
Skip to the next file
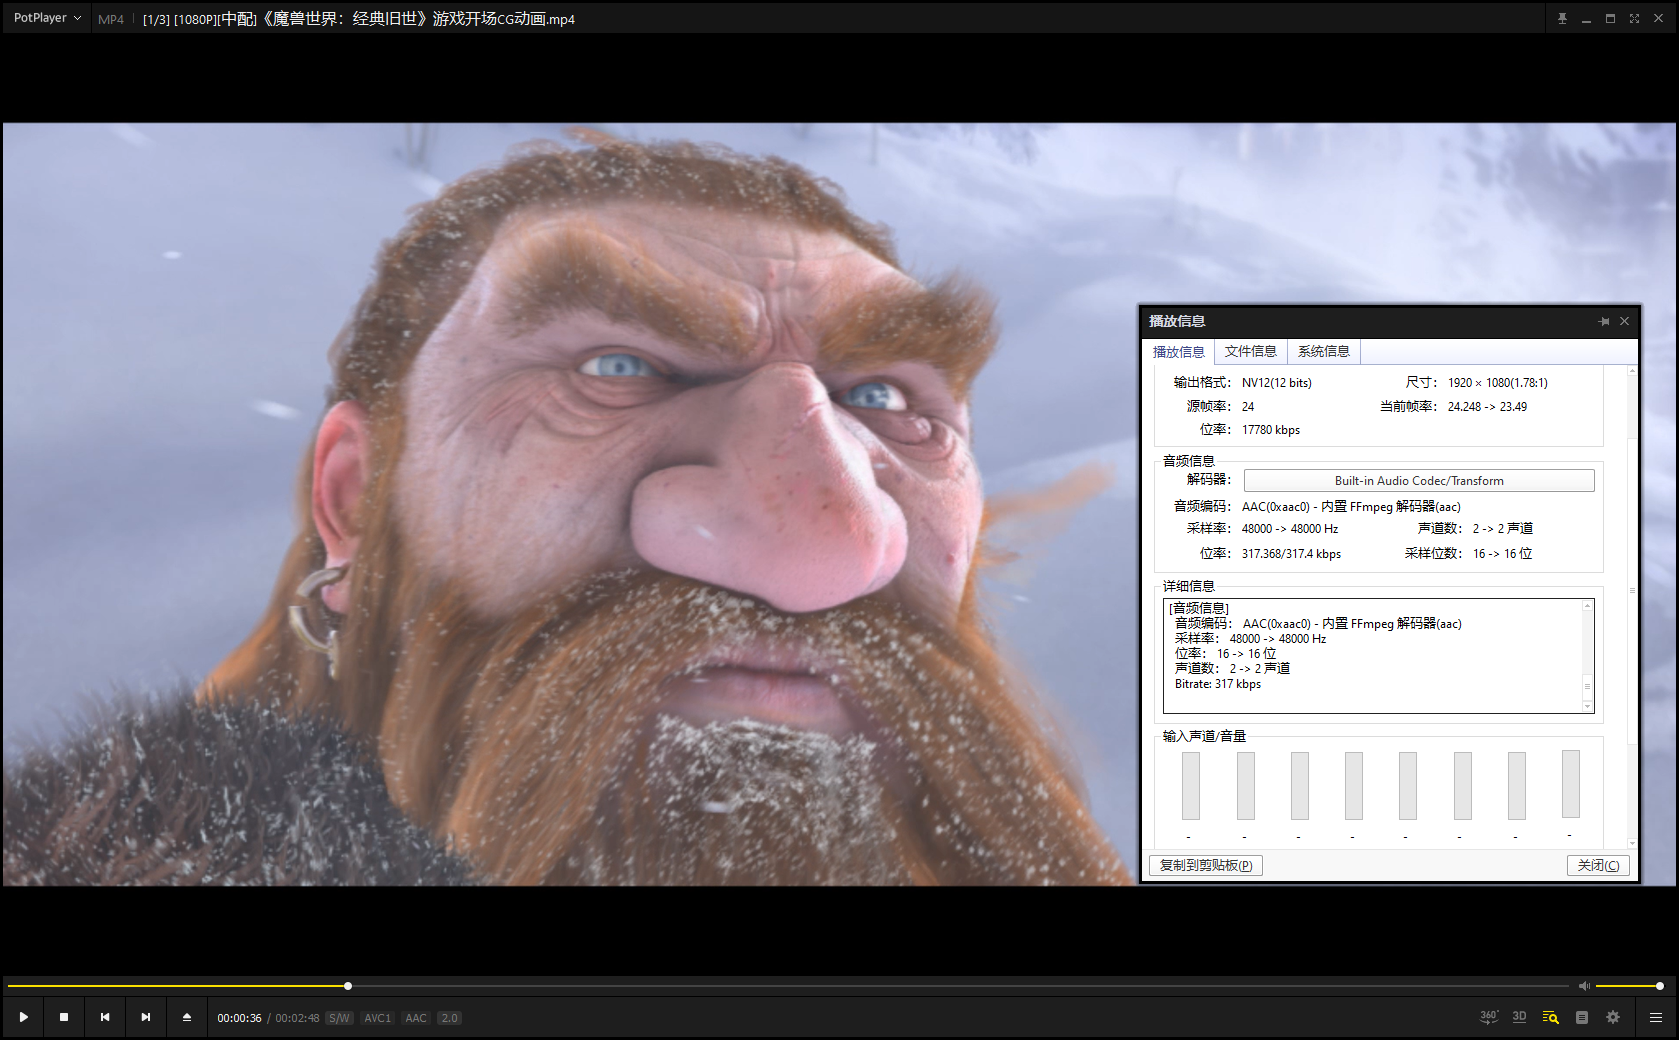point(146,1017)
